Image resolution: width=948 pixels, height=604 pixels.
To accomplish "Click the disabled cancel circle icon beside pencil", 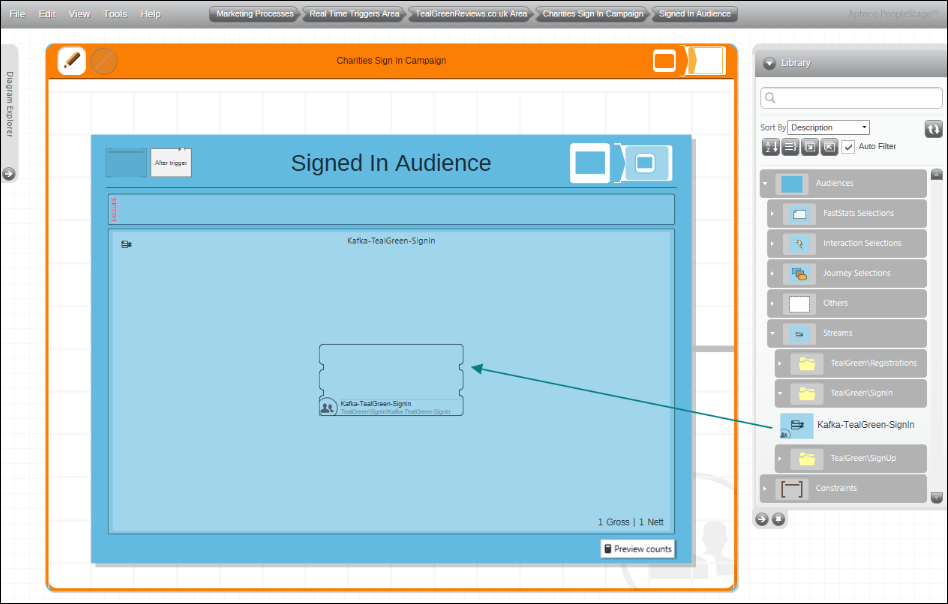I will (x=103, y=61).
